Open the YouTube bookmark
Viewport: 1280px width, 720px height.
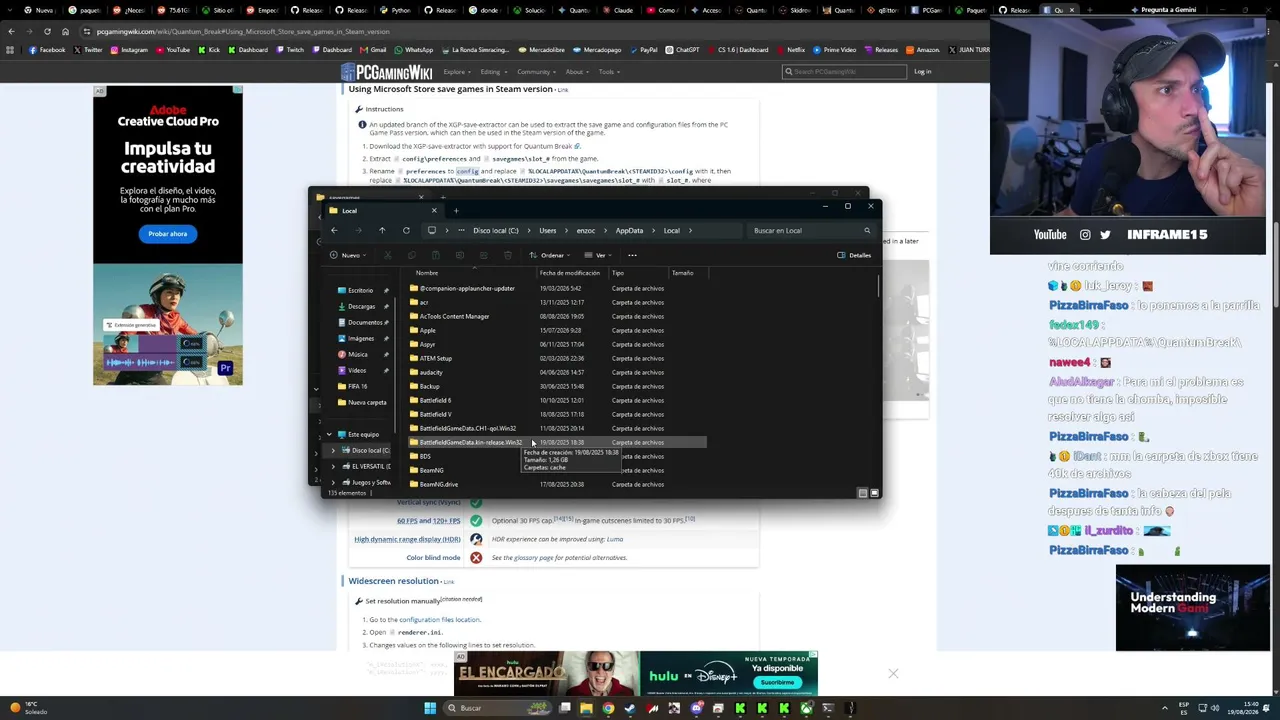(172, 50)
